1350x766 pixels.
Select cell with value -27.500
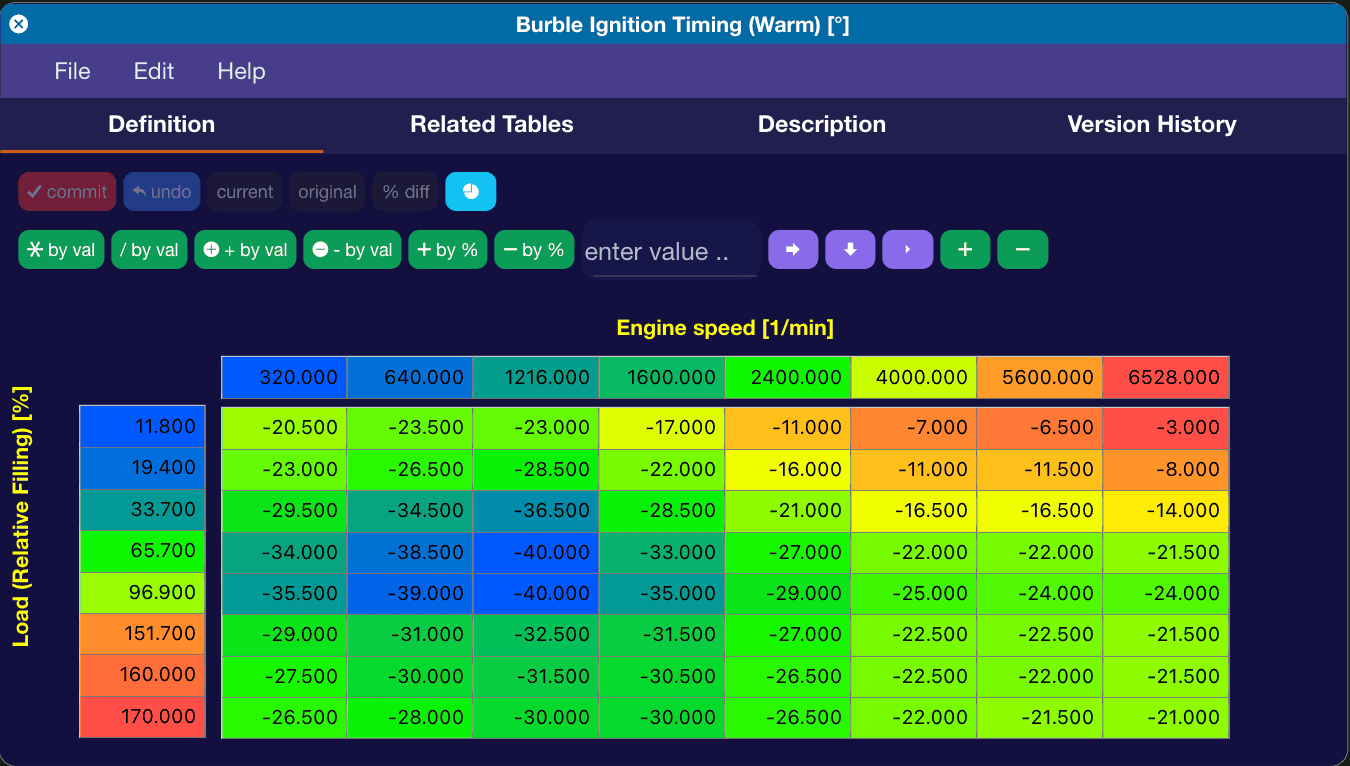284,676
